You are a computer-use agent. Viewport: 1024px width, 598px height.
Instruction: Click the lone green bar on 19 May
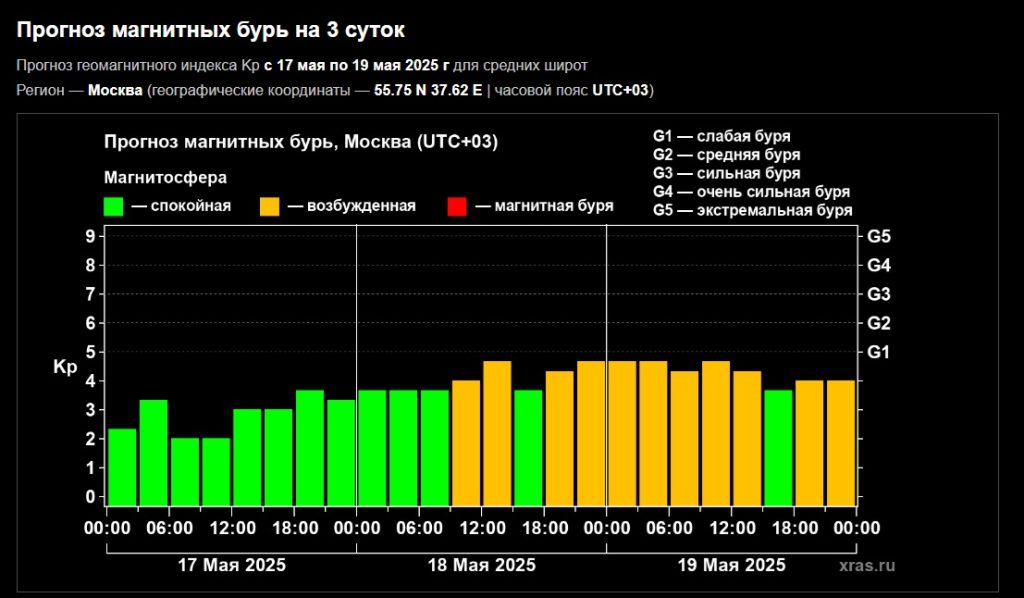778,448
